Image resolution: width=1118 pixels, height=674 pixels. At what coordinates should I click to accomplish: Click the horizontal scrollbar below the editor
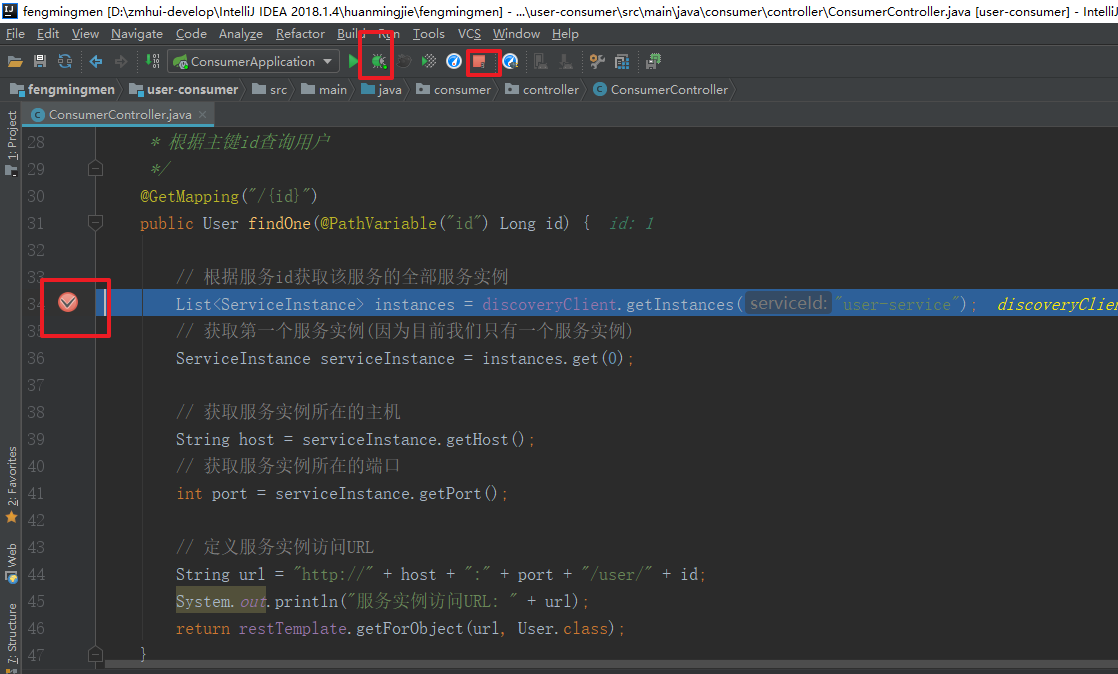pyautogui.click(x=611, y=664)
